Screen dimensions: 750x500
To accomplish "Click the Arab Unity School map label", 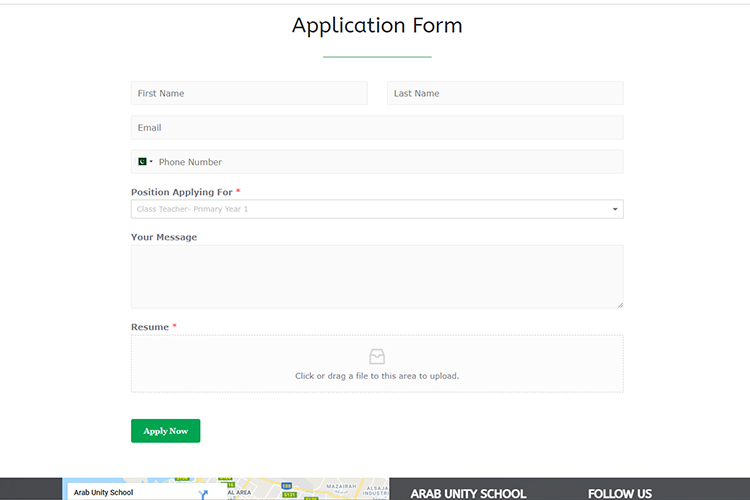I will coord(103,492).
